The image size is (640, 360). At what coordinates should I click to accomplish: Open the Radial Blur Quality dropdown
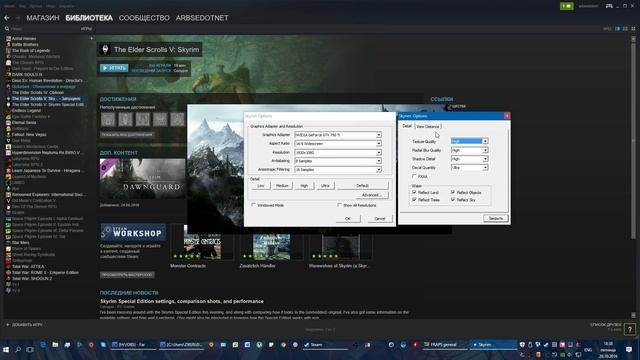469,150
